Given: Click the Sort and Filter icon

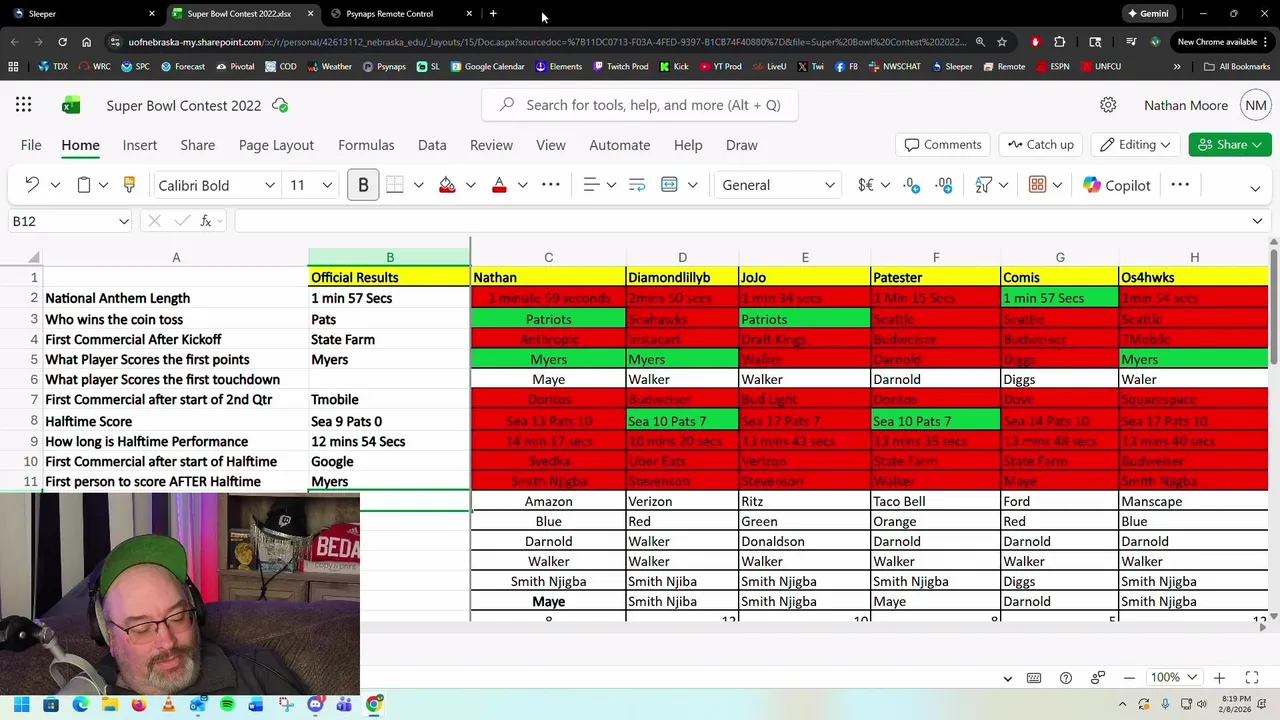Looking at the screenshot, I should (x=984, y=185).
